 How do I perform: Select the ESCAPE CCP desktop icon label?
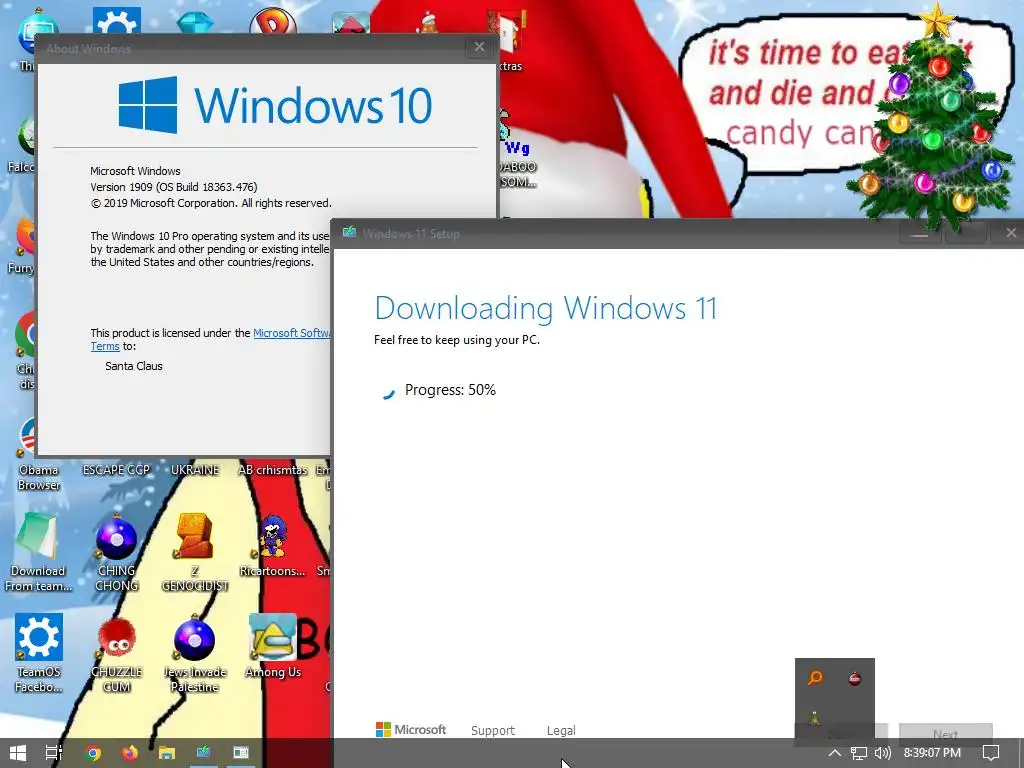coord(116,470)
